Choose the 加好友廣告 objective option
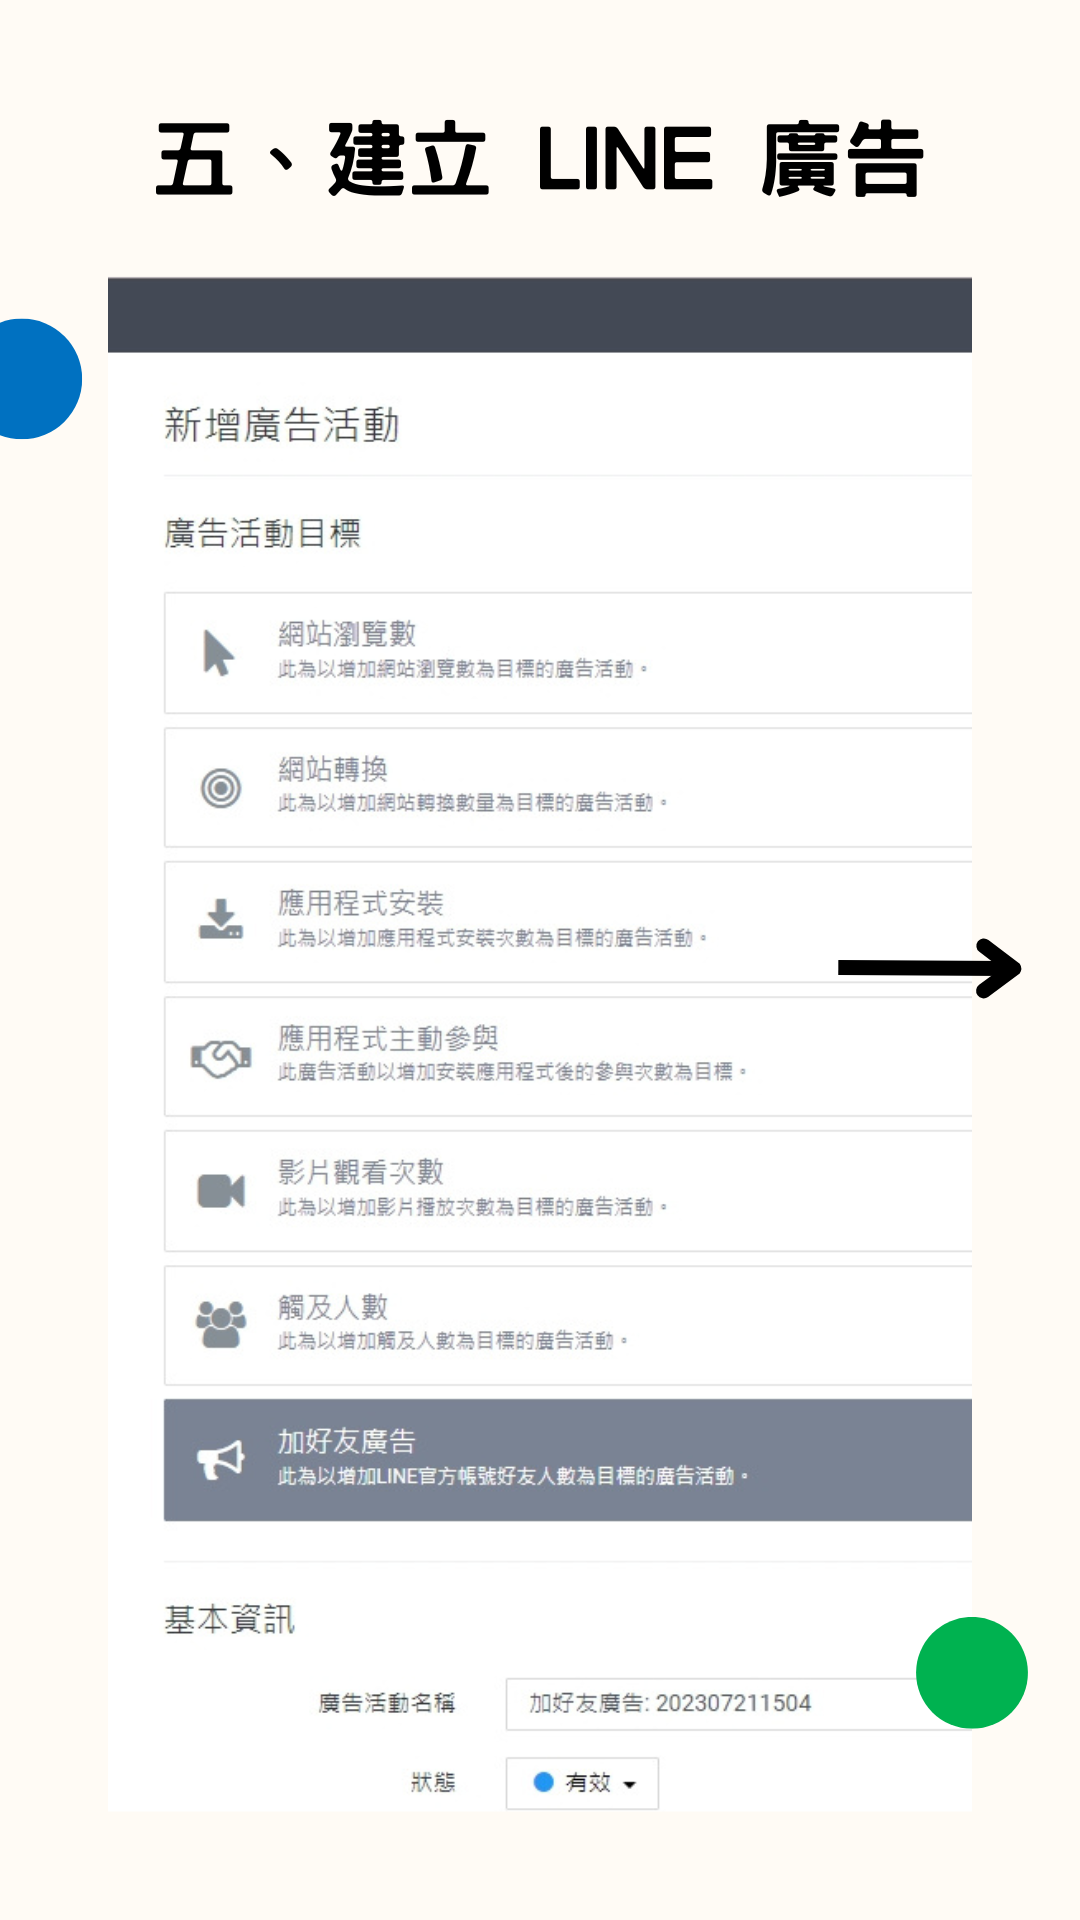This screenshot has height=1920, width=1080. [x=568, y=1460]
